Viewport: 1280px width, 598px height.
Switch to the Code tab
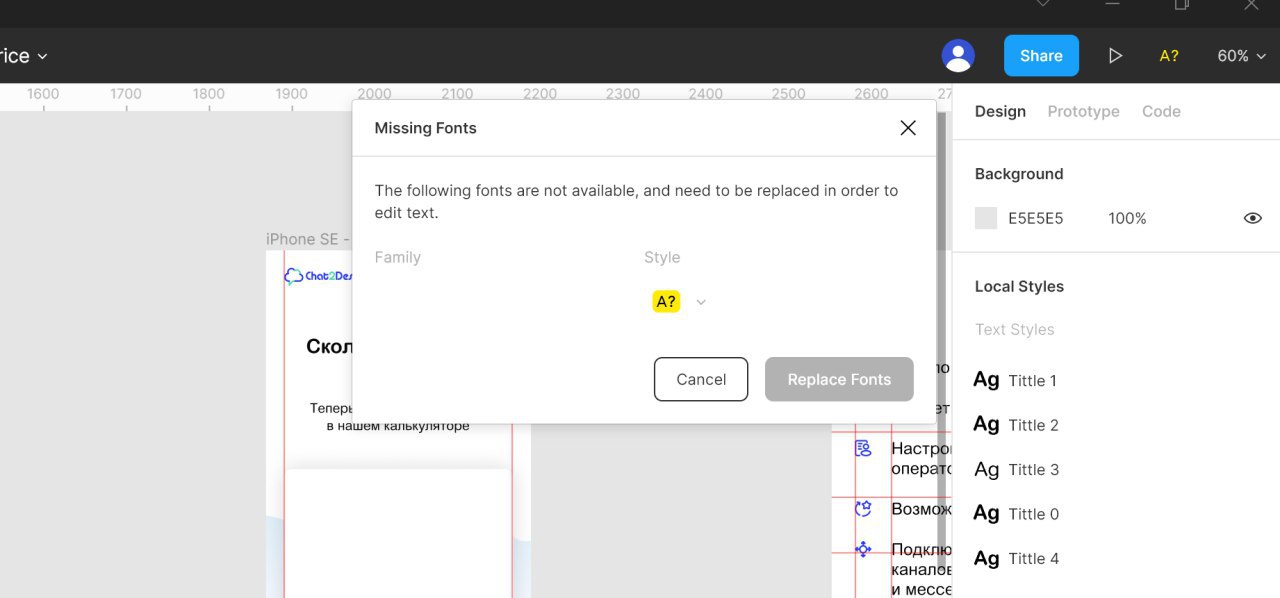click(x=1161, y=111)
